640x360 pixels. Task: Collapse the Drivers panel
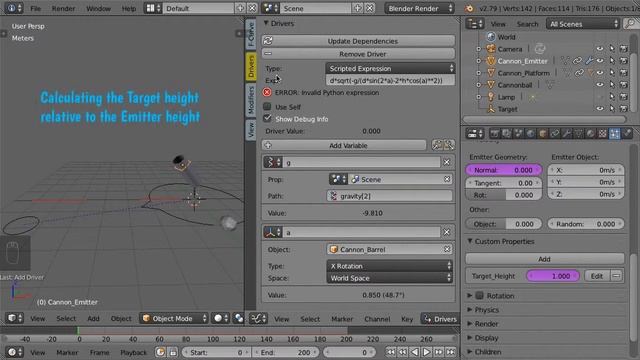(x=266, y=23)
